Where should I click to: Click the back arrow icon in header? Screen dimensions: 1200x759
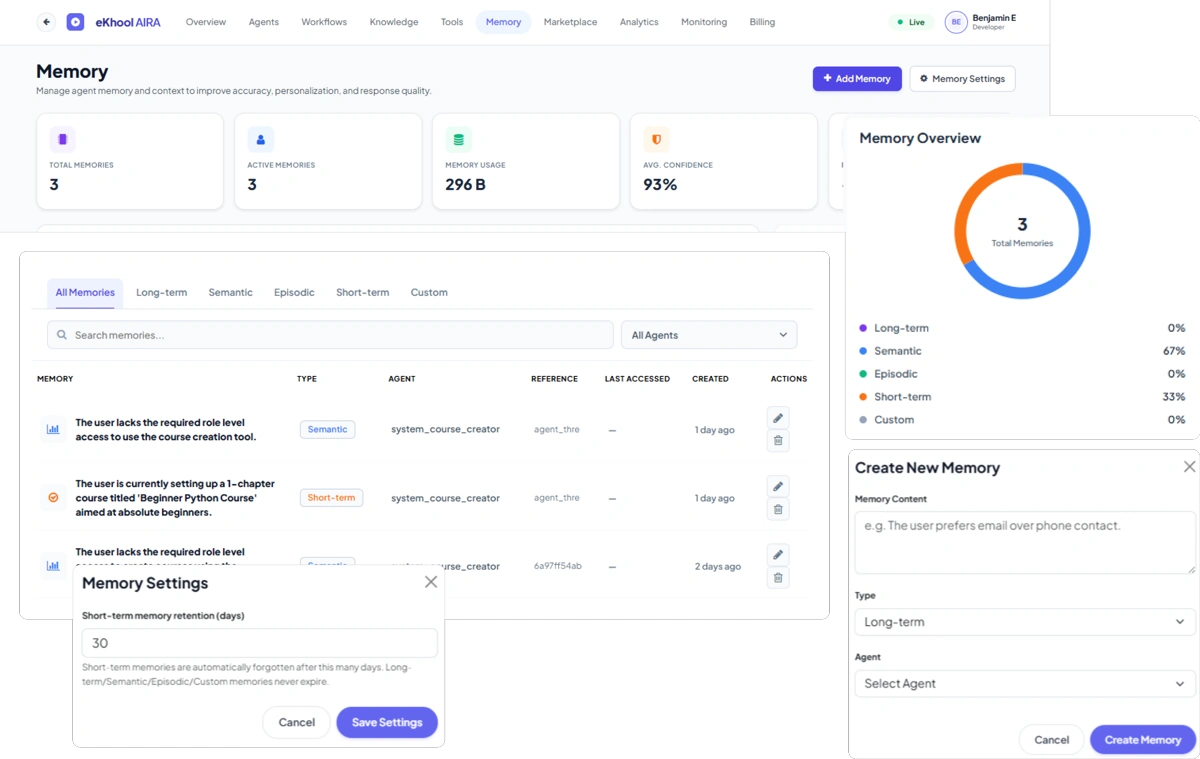point(46,22)
